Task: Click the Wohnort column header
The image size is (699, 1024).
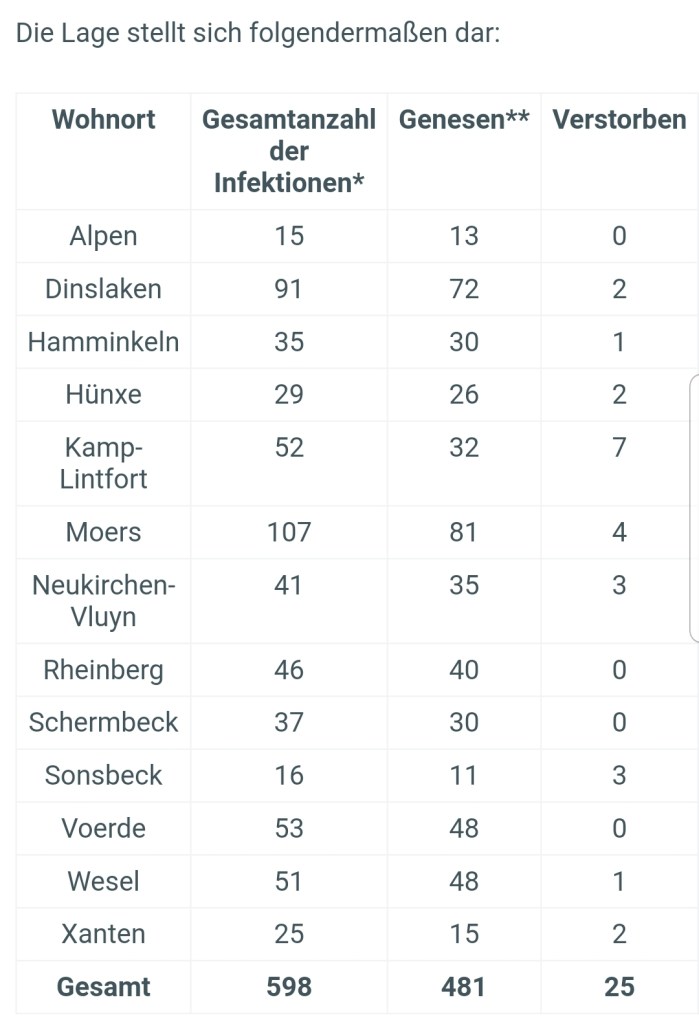Action: 103,120
